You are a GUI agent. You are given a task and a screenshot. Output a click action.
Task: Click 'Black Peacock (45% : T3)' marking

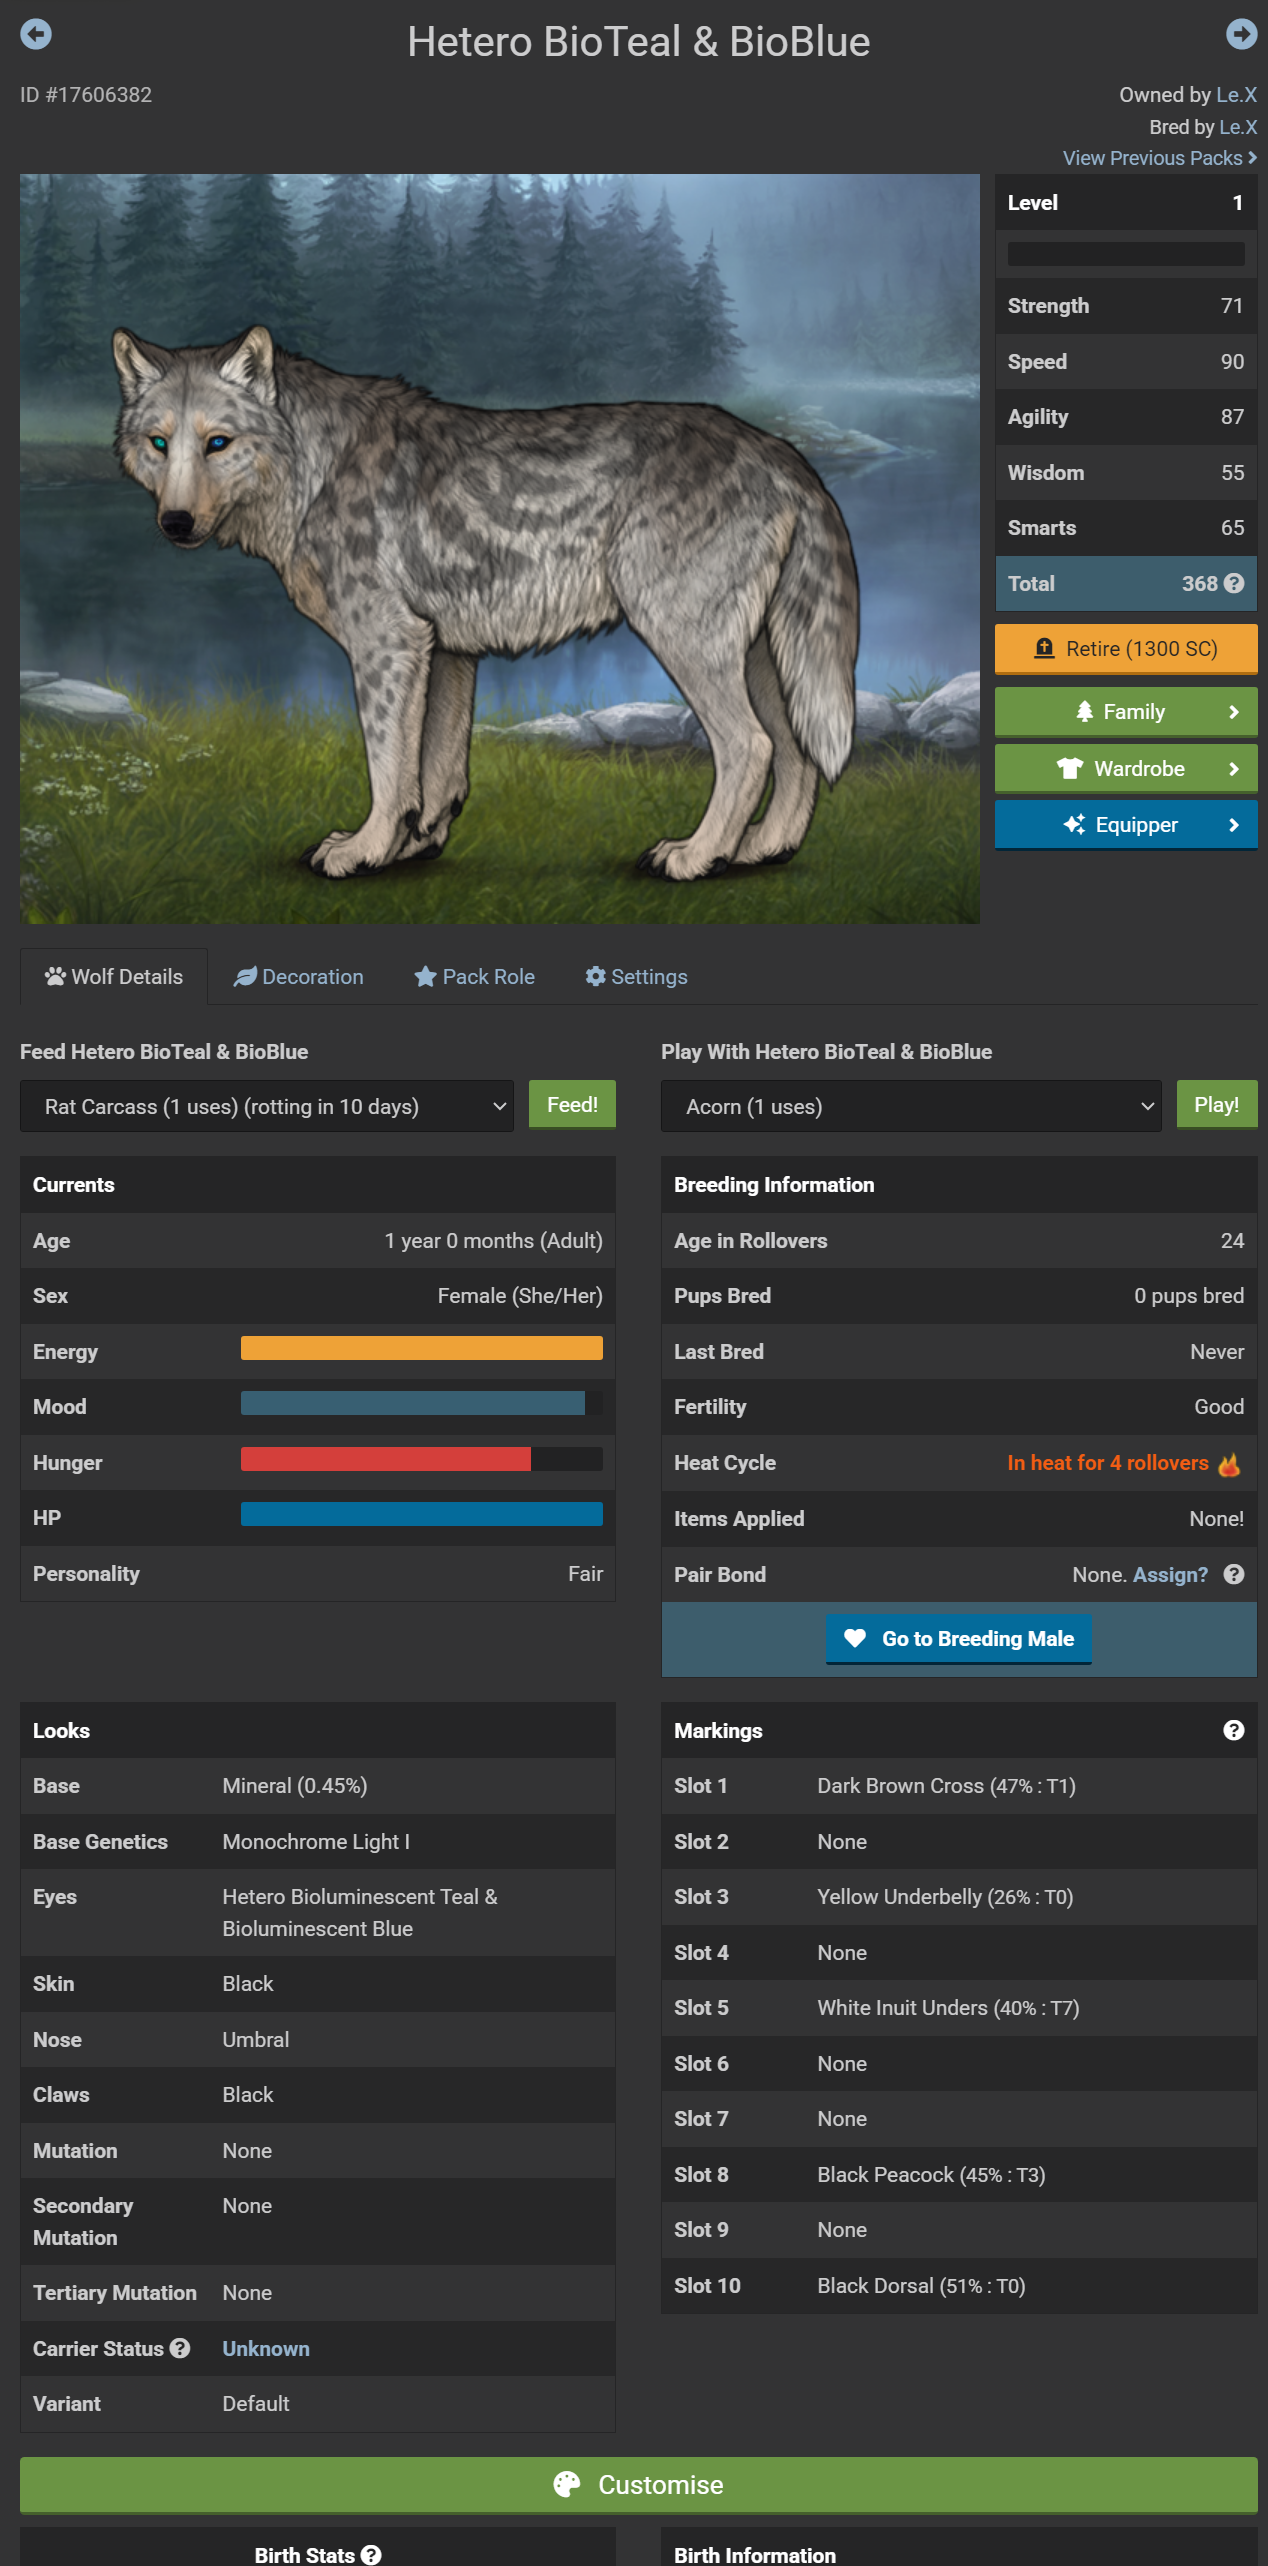coord(931,2175)
